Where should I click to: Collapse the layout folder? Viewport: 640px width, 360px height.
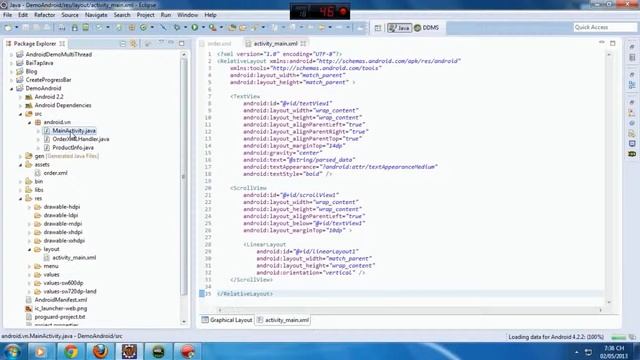pos(29,249)
